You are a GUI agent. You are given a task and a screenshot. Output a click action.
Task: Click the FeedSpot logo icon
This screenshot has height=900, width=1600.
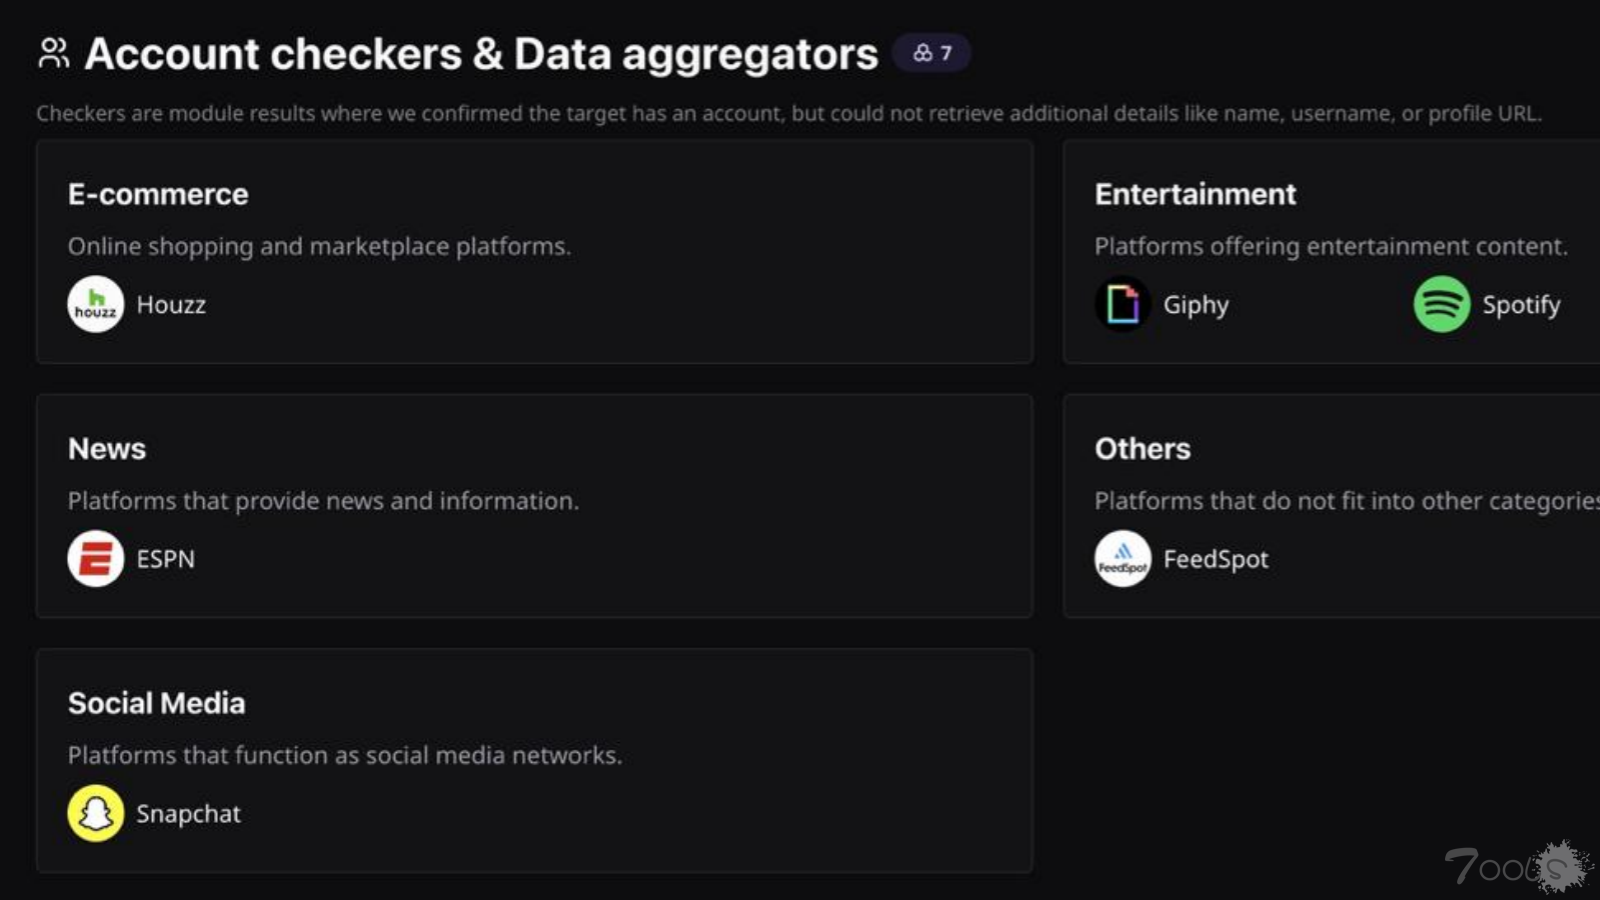[1122, 558]
